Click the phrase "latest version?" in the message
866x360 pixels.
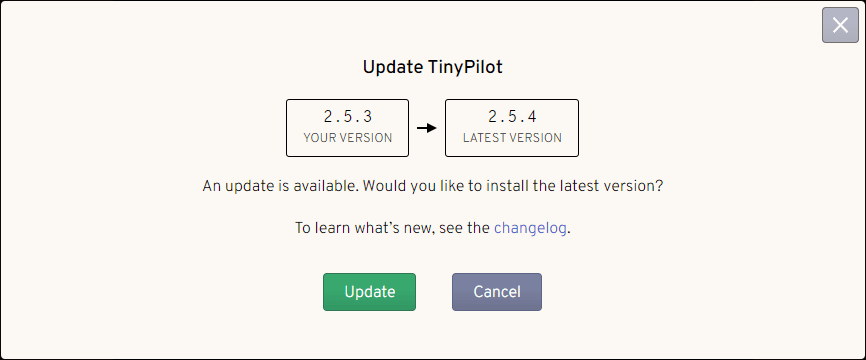click(610, 186)
